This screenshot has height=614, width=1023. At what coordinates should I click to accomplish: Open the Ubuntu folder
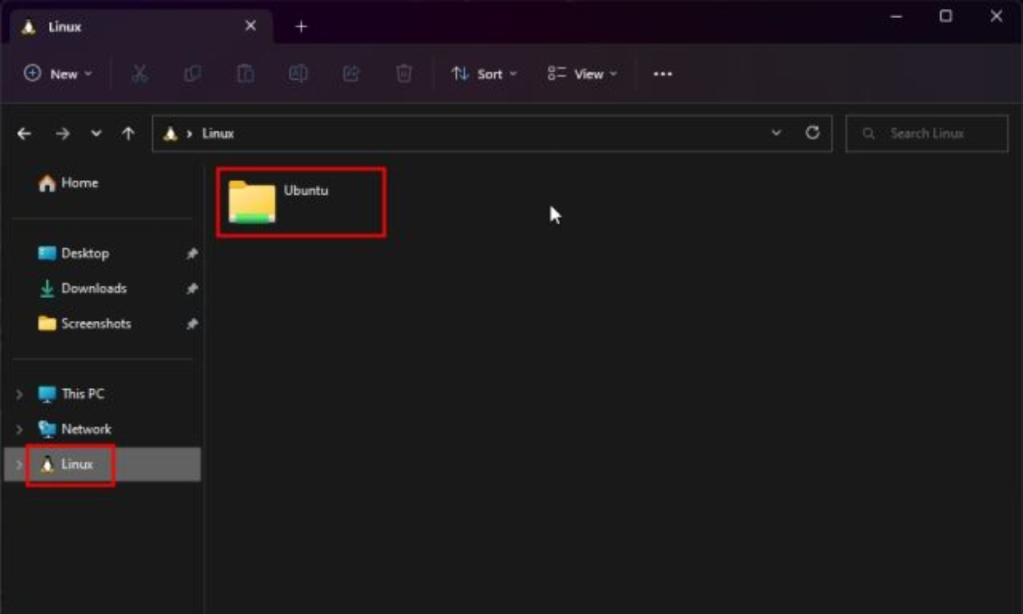point(301,202)
